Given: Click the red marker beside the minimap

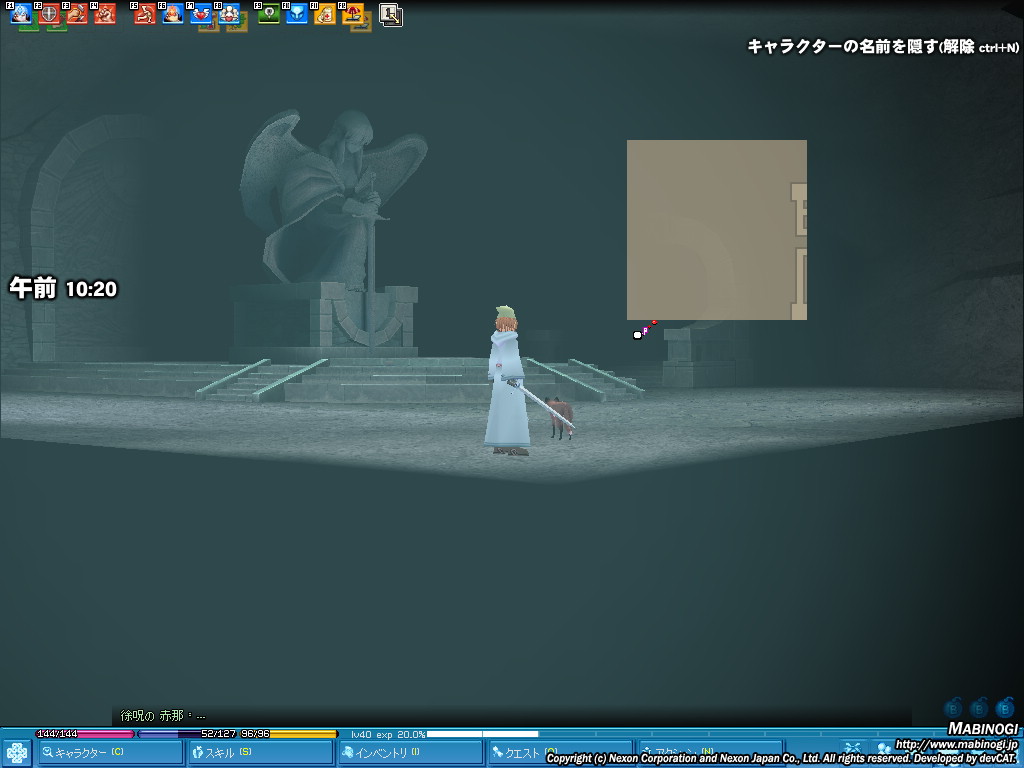Looking at the screenshot, I should [654, 323].
